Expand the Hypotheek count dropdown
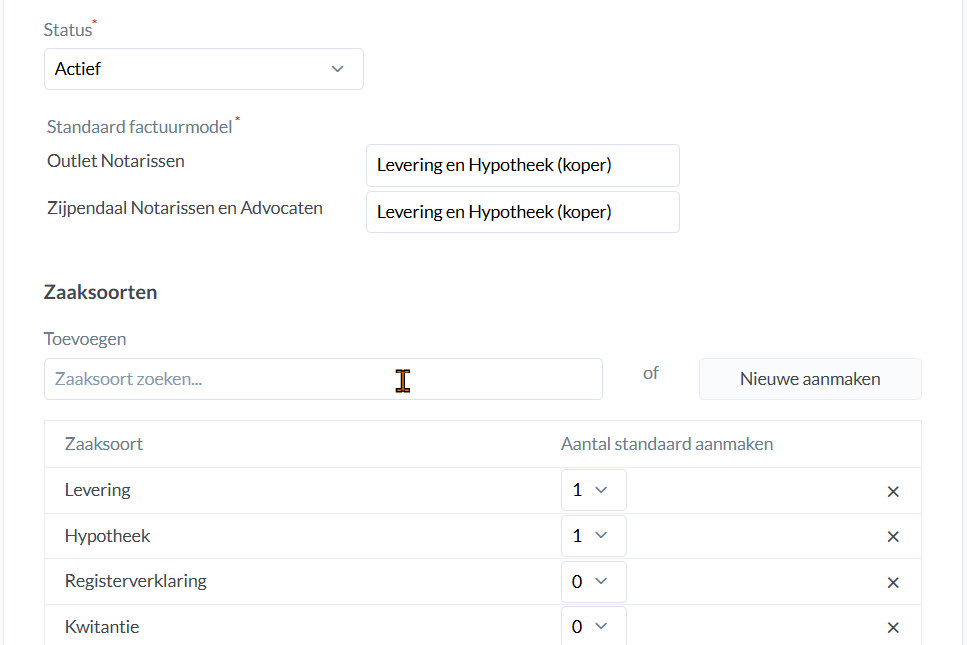 593,536
